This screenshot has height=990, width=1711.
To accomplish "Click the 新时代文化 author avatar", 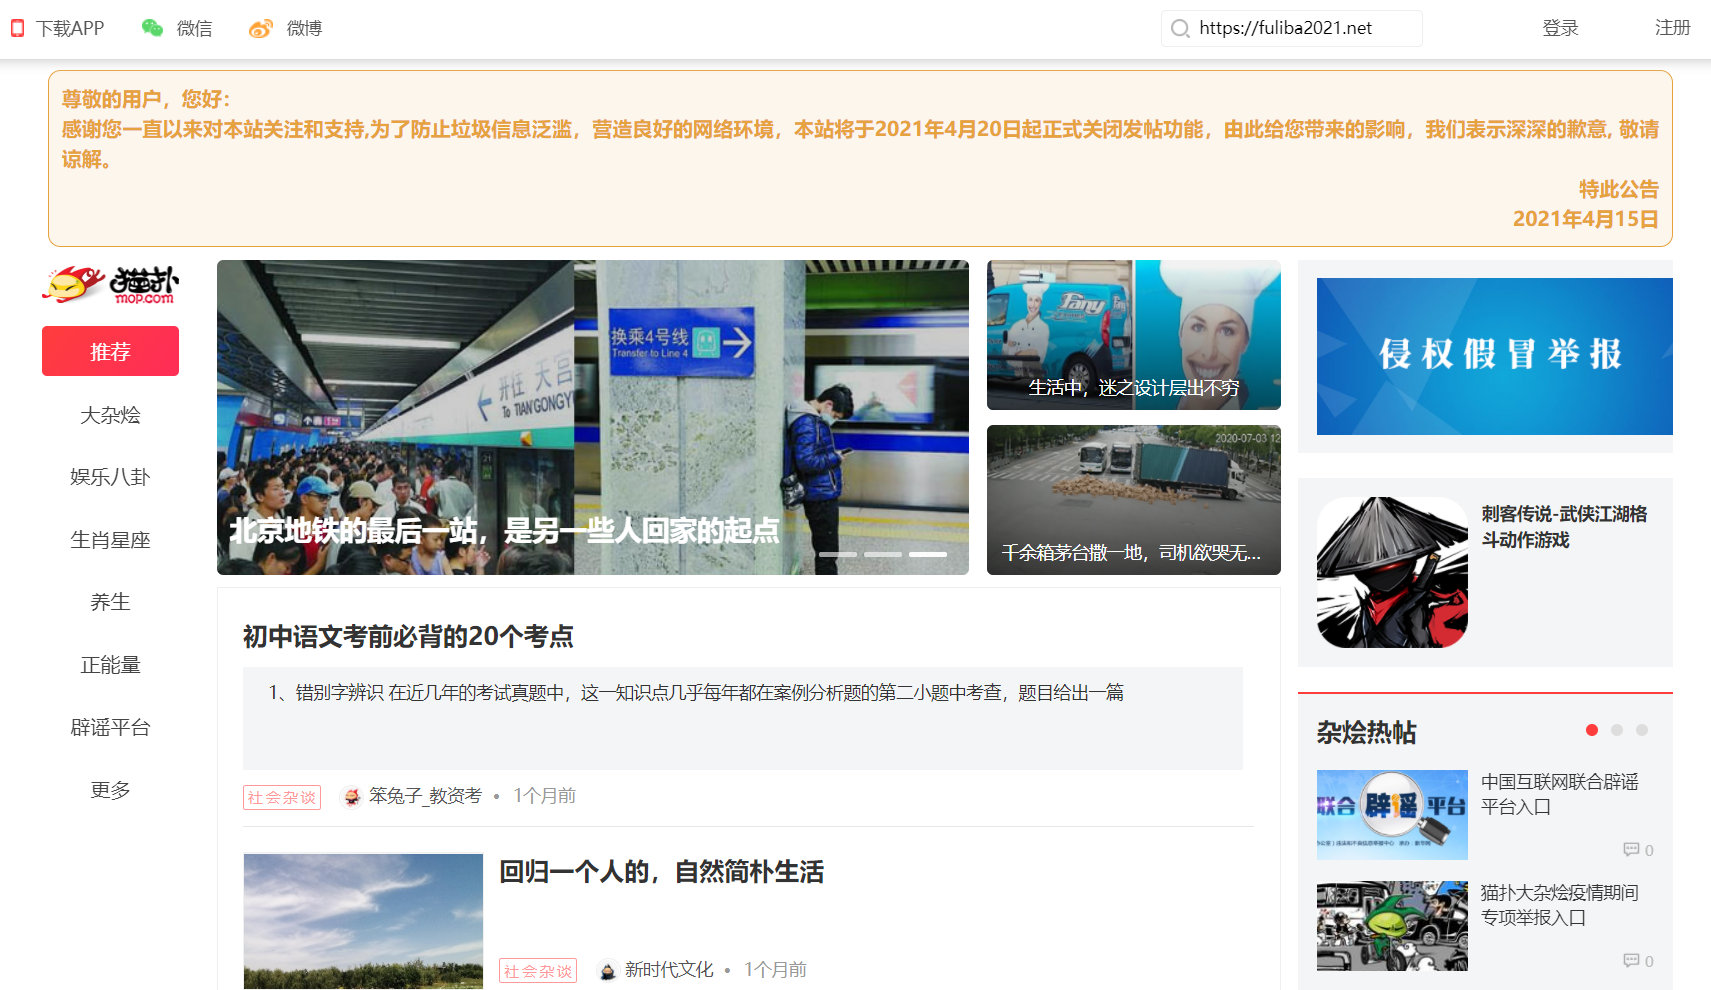I will (607, 971).
